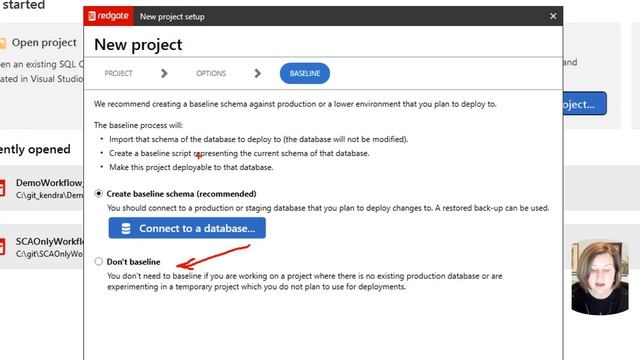Click 'Make this project deployable' bullet text
The width and height of the screenshot is (640, 360).
pos(191,167)
